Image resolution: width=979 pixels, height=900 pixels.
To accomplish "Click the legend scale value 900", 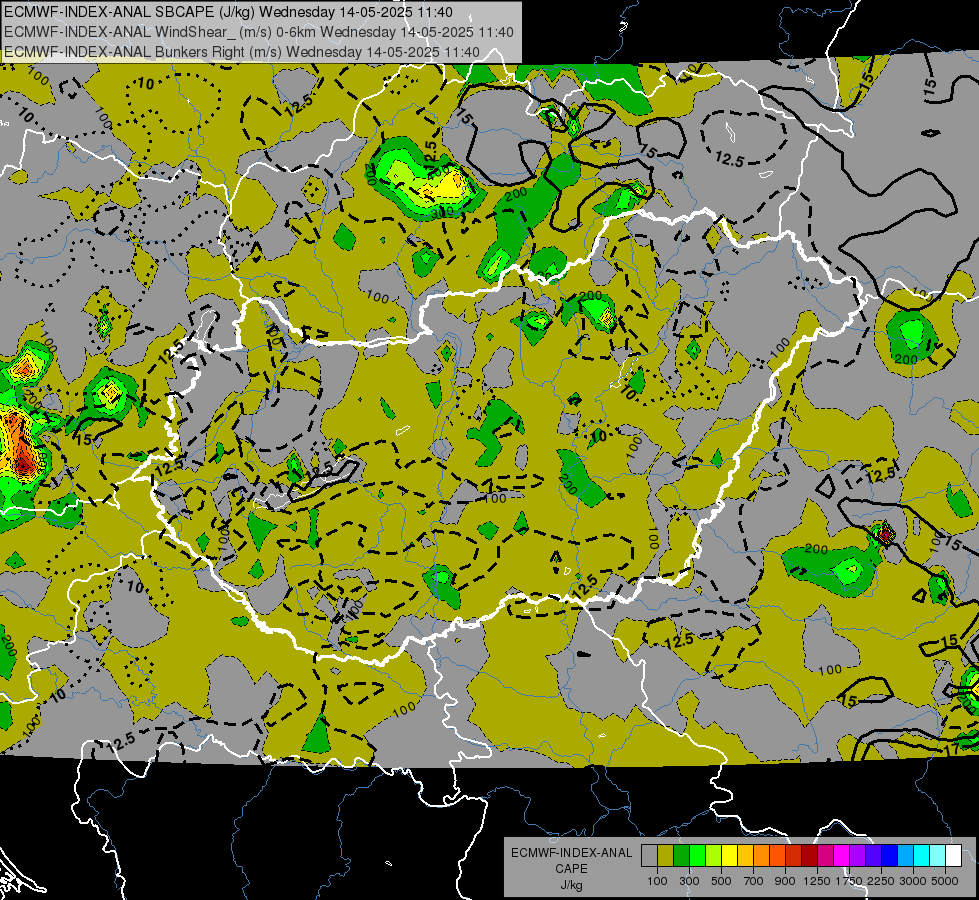I will pos(785,881).
